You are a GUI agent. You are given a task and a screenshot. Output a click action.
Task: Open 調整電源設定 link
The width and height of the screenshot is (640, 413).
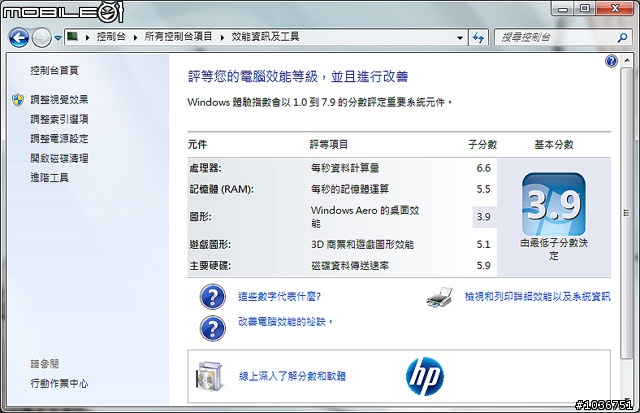tap(59, 139)
